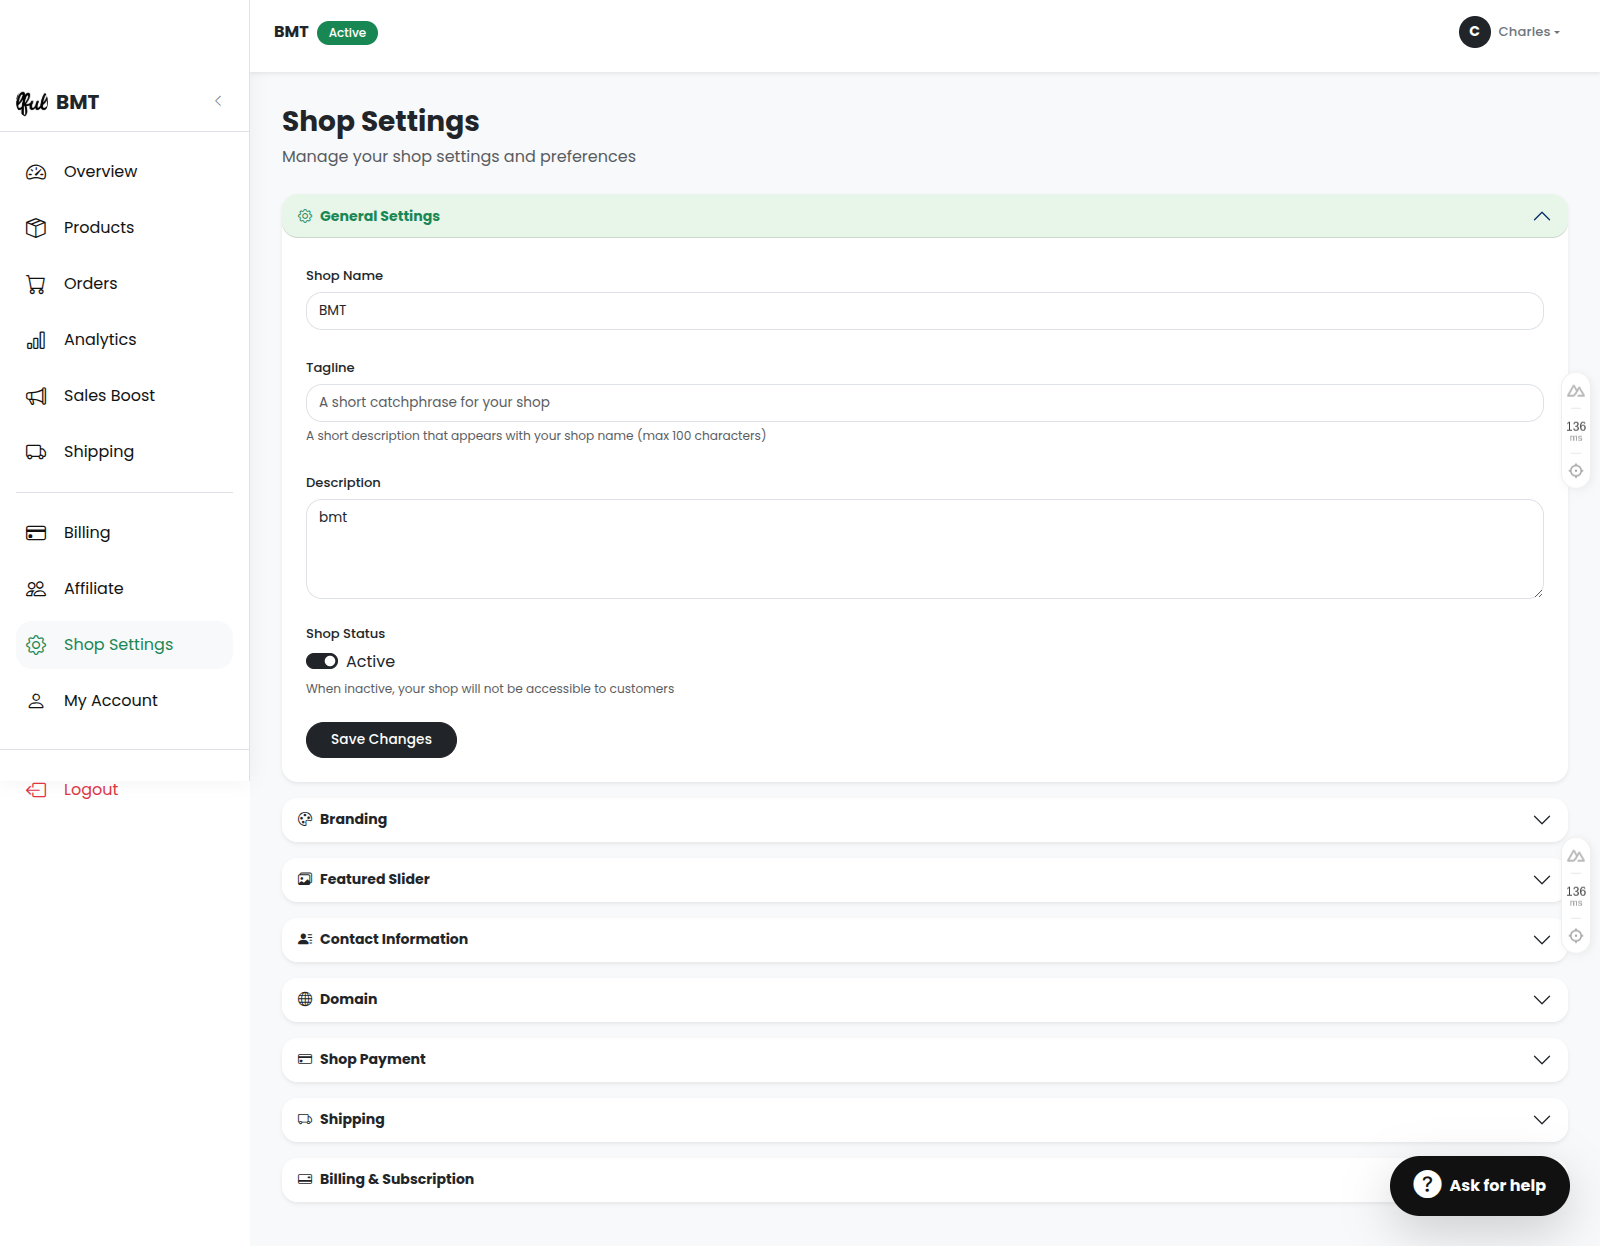Click the upper performance widget target icon
This screenshot has height=1246, width=1600.
pyautogui.click(x=1576, y=471)
